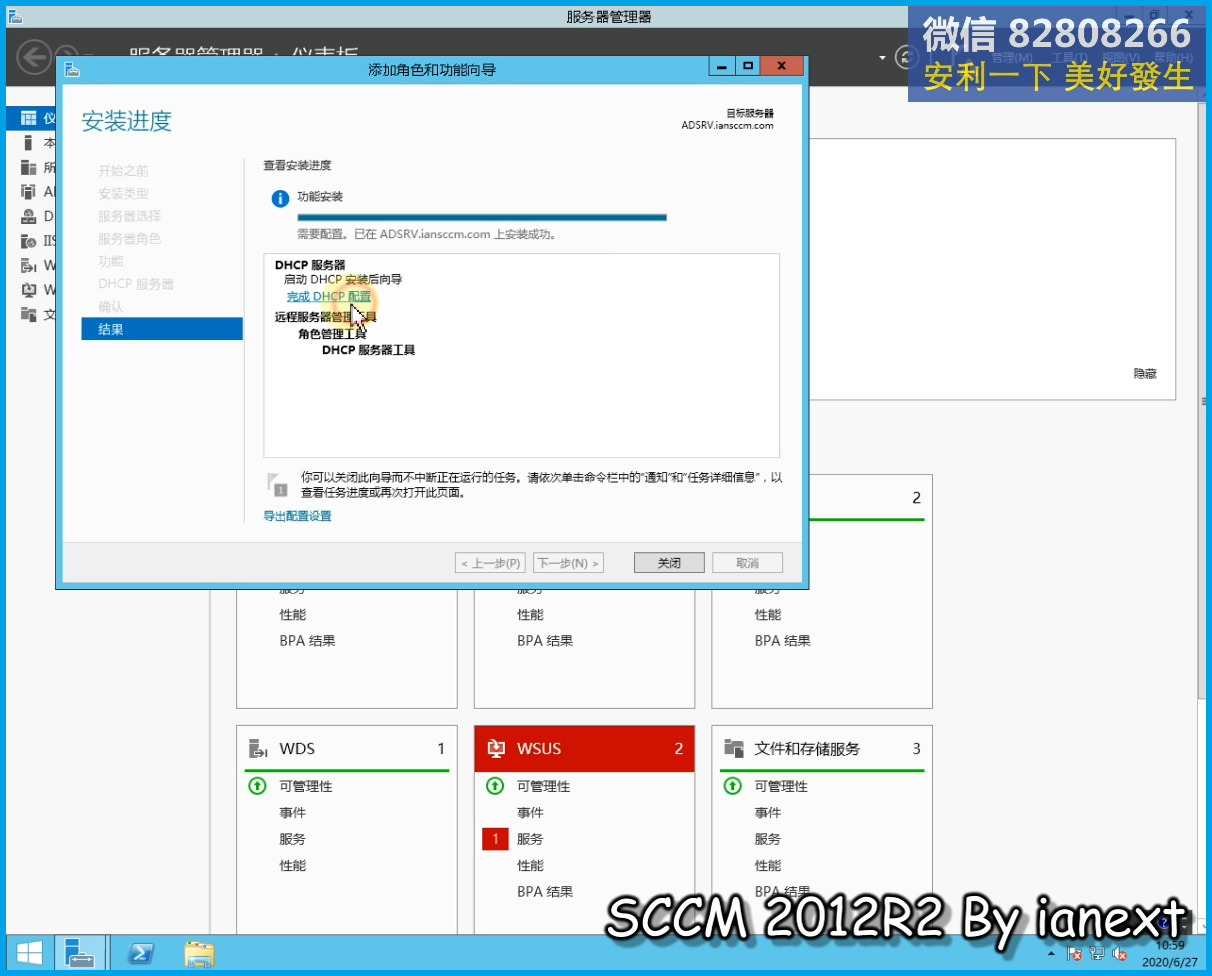Open 事件 in the WDS tile
This screenshot has height=976, width=1212.
293,813
